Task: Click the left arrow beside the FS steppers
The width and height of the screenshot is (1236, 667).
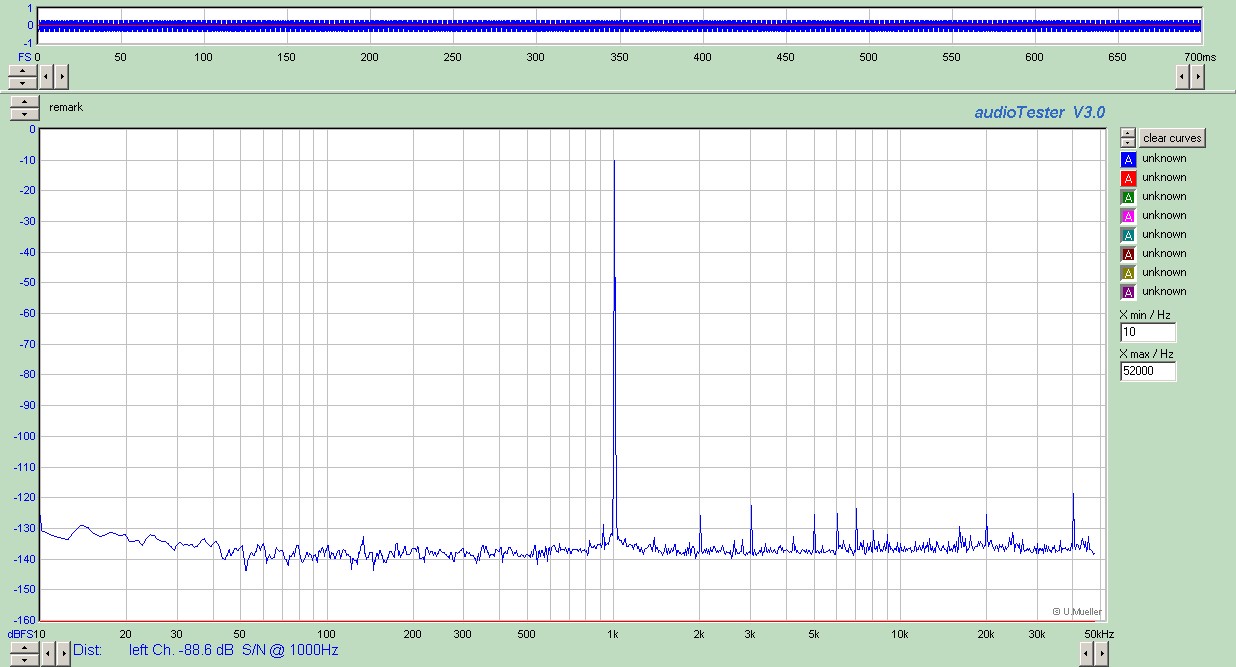Action: coord(46,76)
